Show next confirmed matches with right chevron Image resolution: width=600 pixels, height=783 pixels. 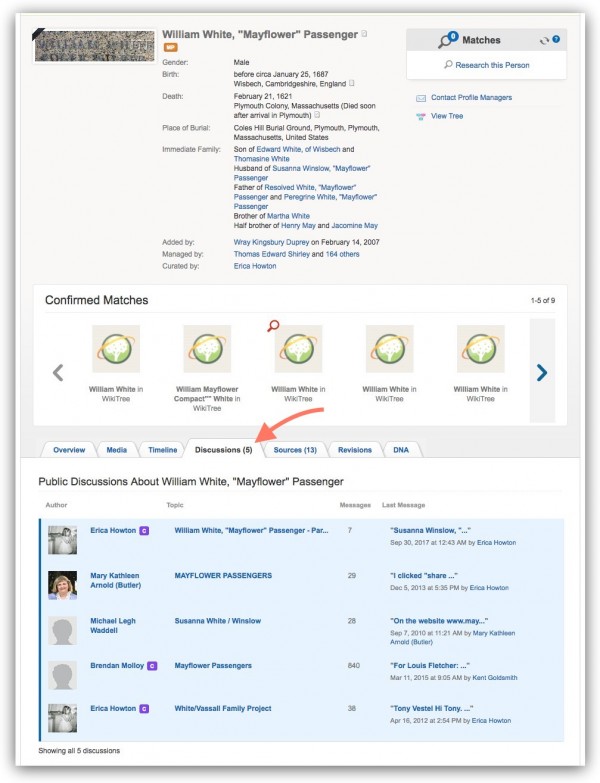click(542, 373)
